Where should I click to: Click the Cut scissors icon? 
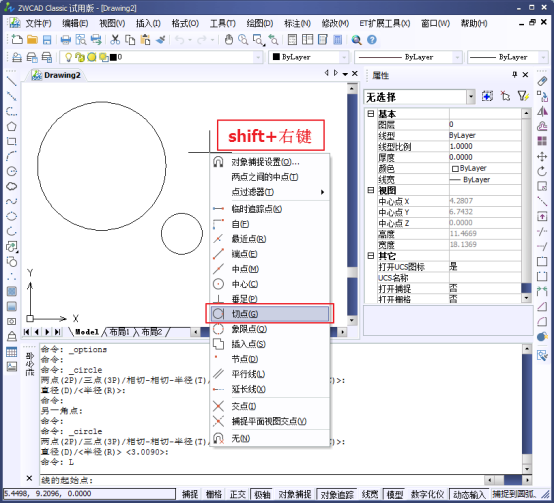pyautogui.click(x=115, y=40)
